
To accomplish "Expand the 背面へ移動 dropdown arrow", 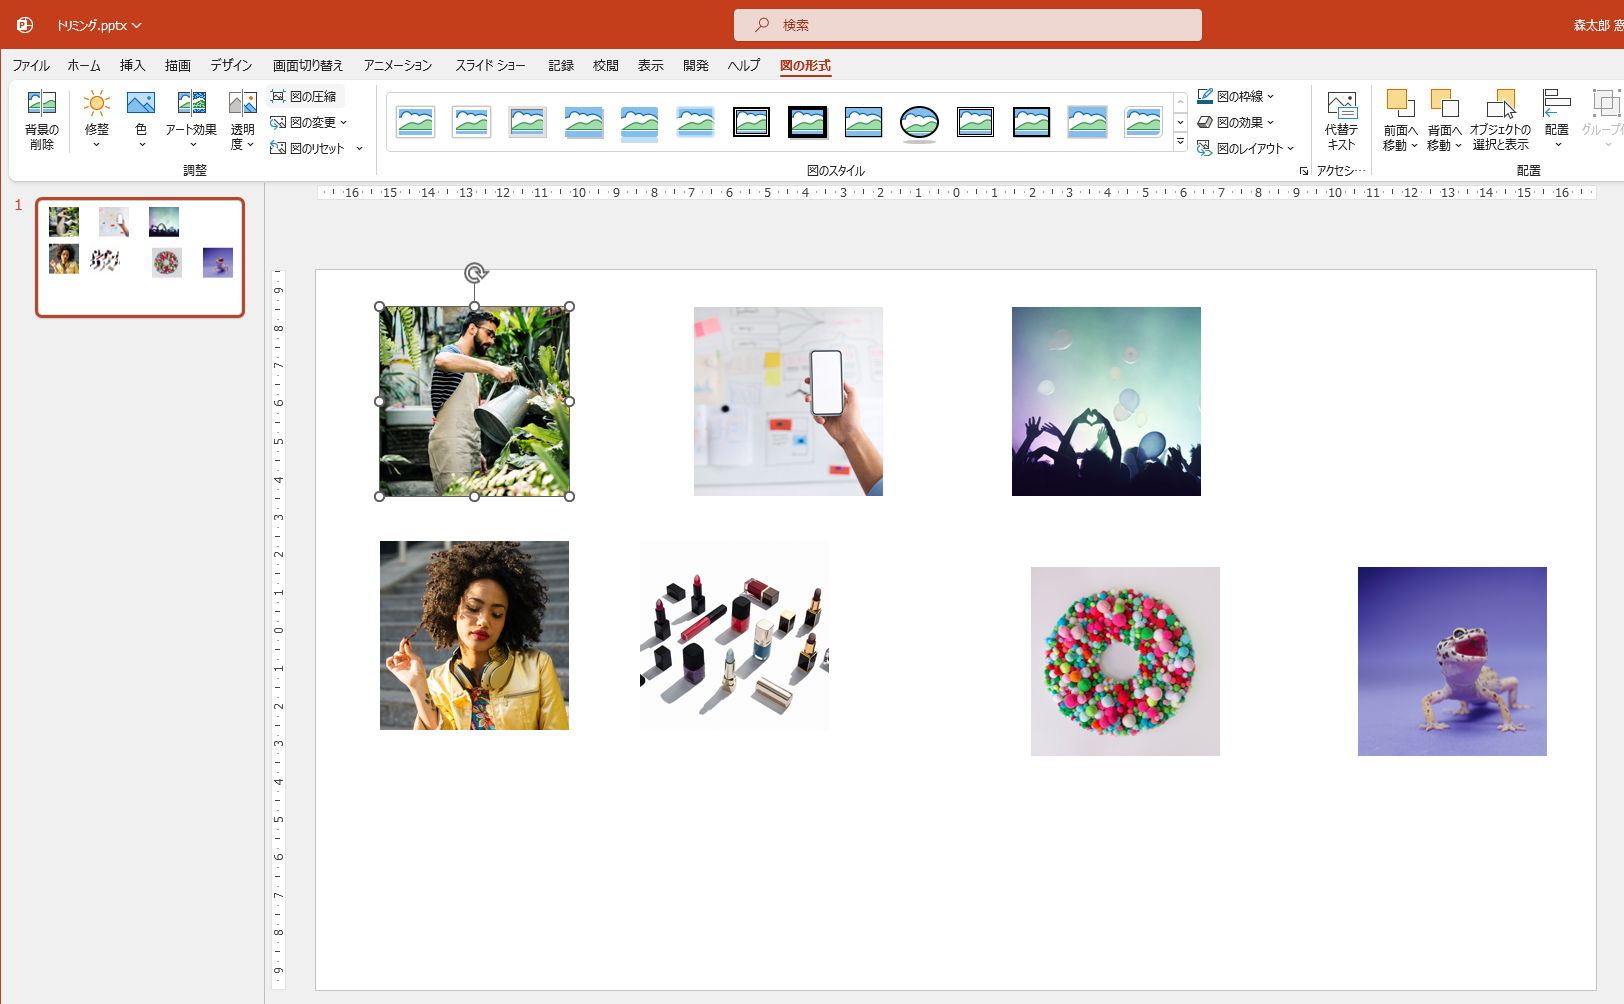I will coord(1458,146).
